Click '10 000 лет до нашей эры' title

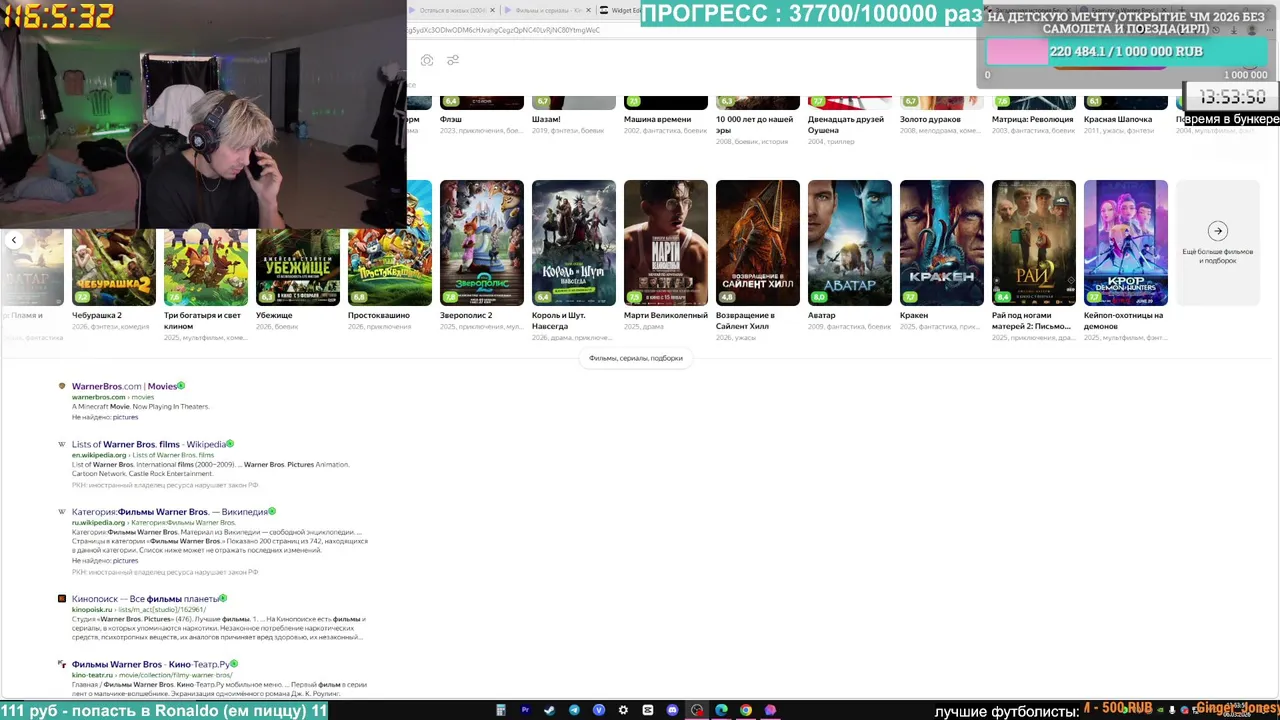755,124
